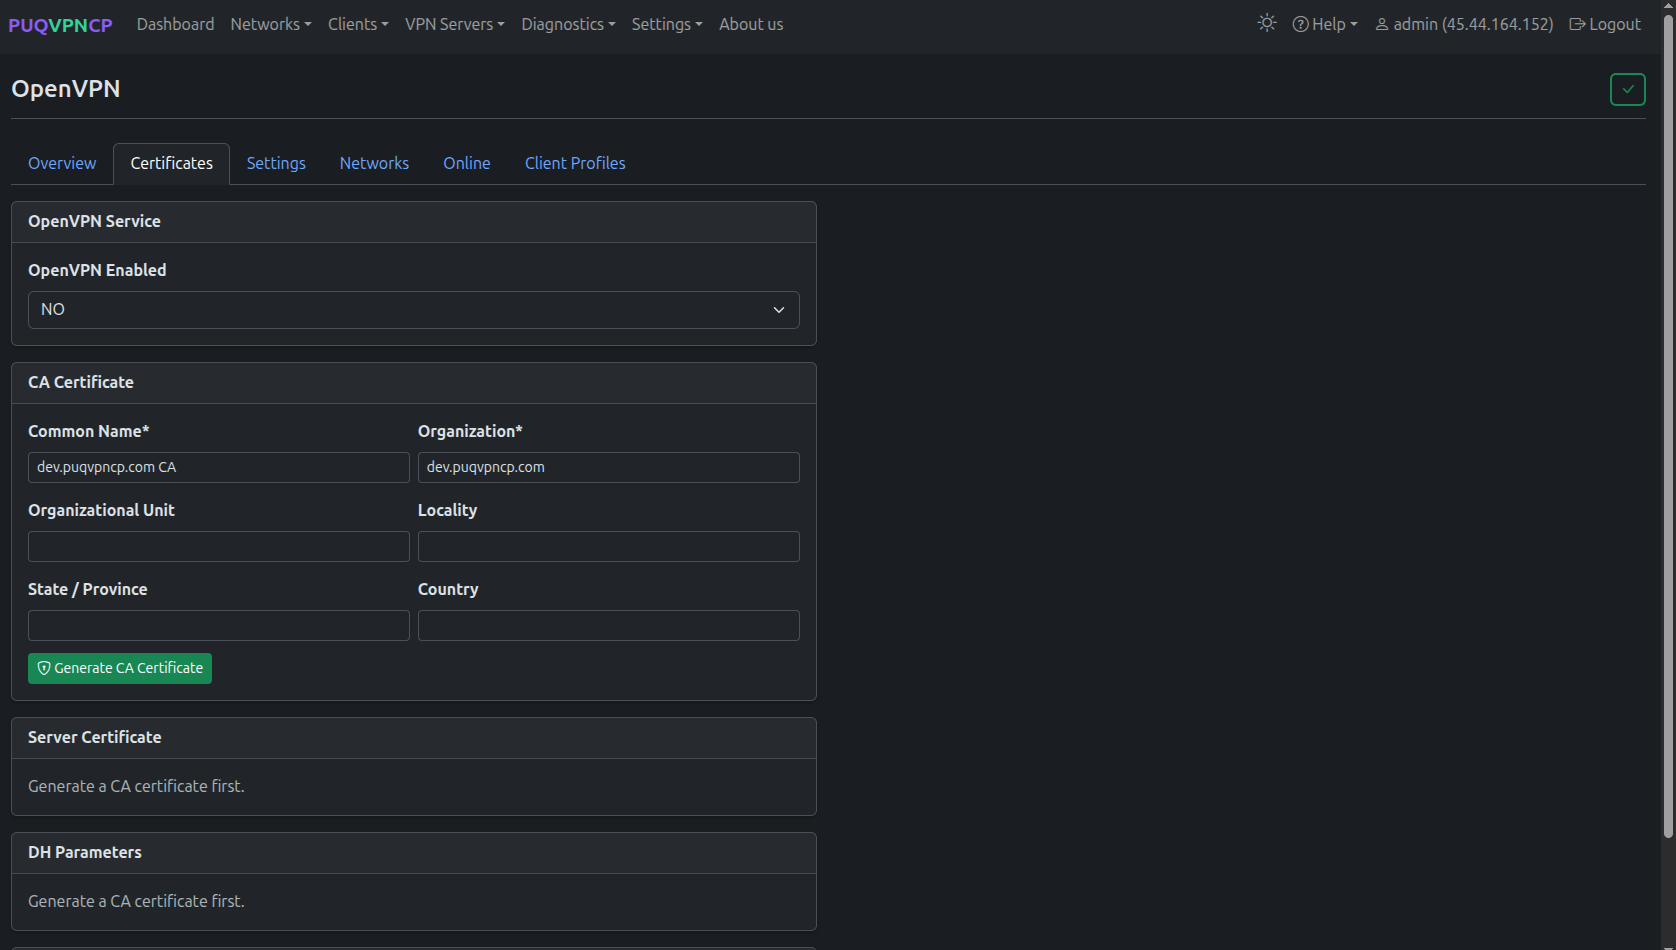The width and height of the screenshot is (1676, 950).
Task: Expand the Networks menu in the navbar
Action: (x=271, y=24)
